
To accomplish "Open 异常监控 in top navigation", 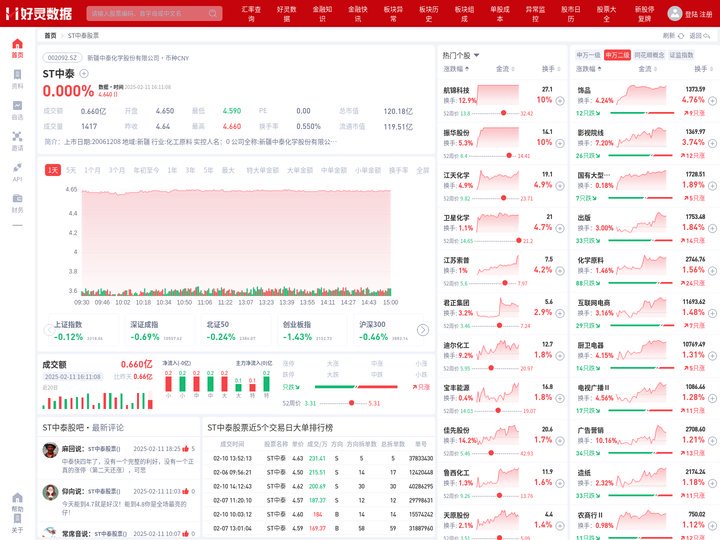I will click(x=535, y=14).
